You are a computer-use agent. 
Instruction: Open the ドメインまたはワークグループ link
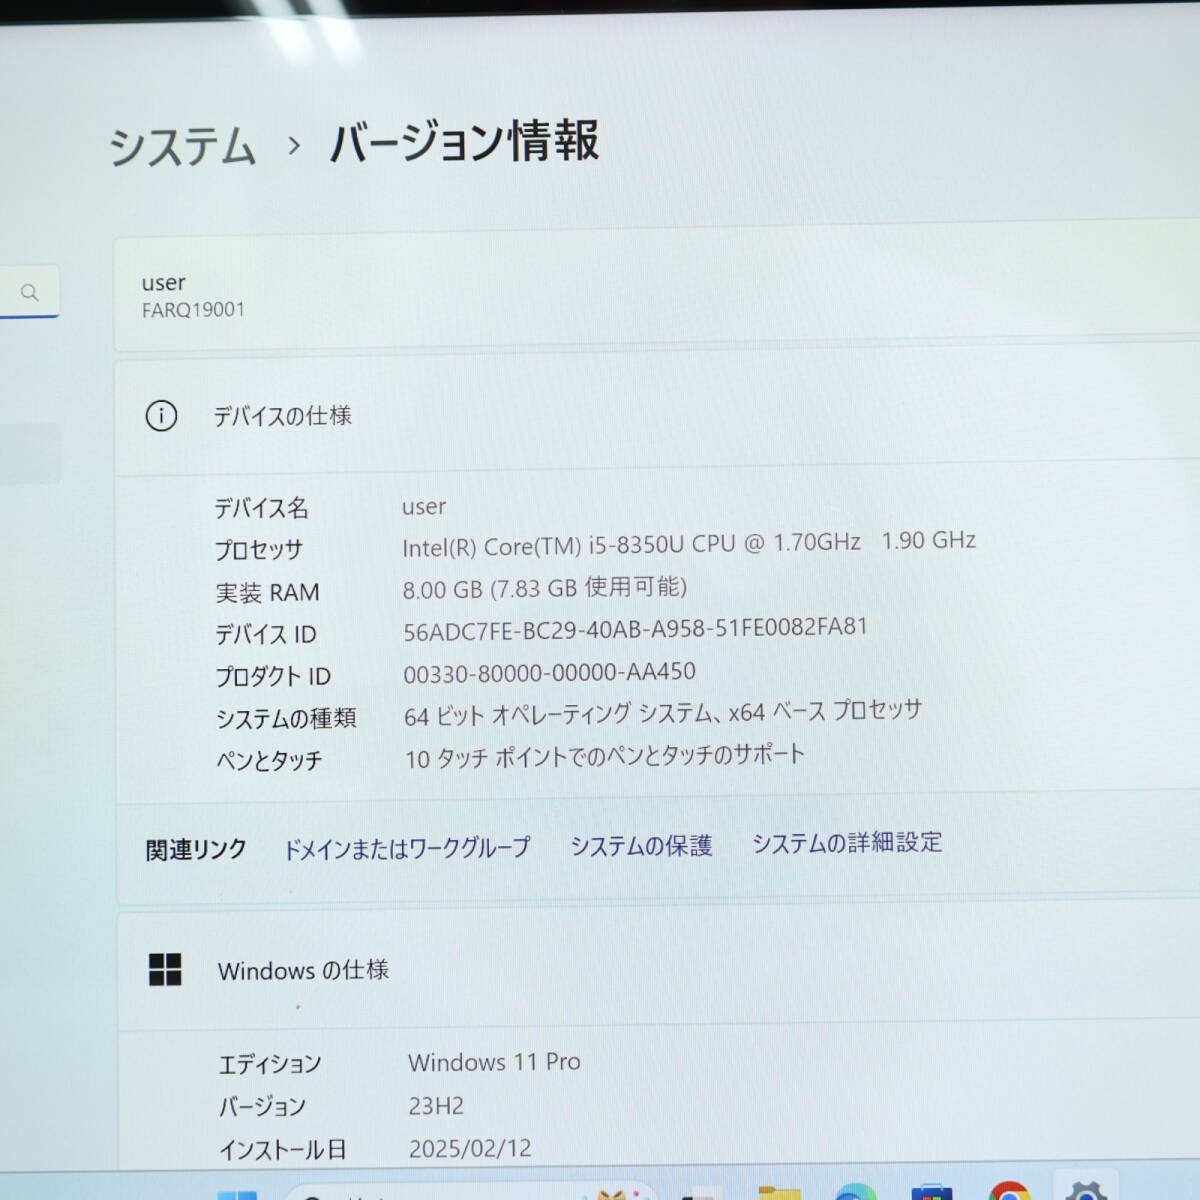[407, 849]
